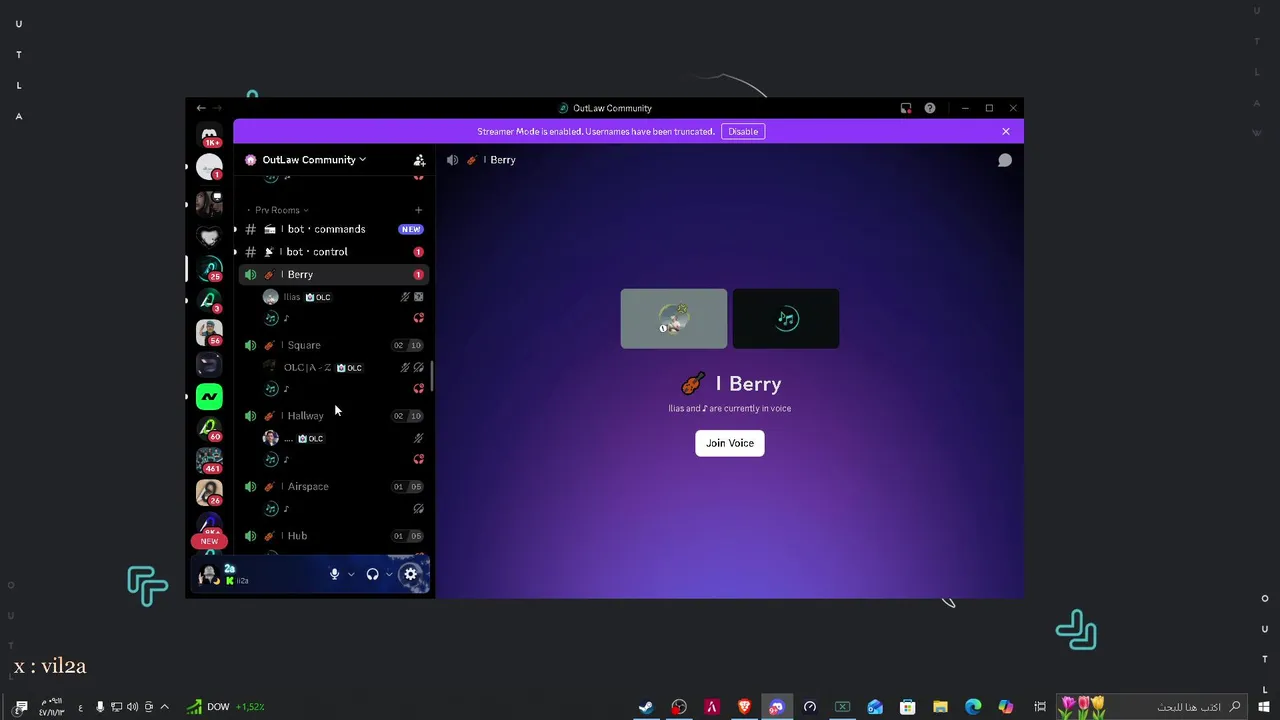Open Steam from the taskbar
The image size is (1280, 720).
(x=646, y=707)
